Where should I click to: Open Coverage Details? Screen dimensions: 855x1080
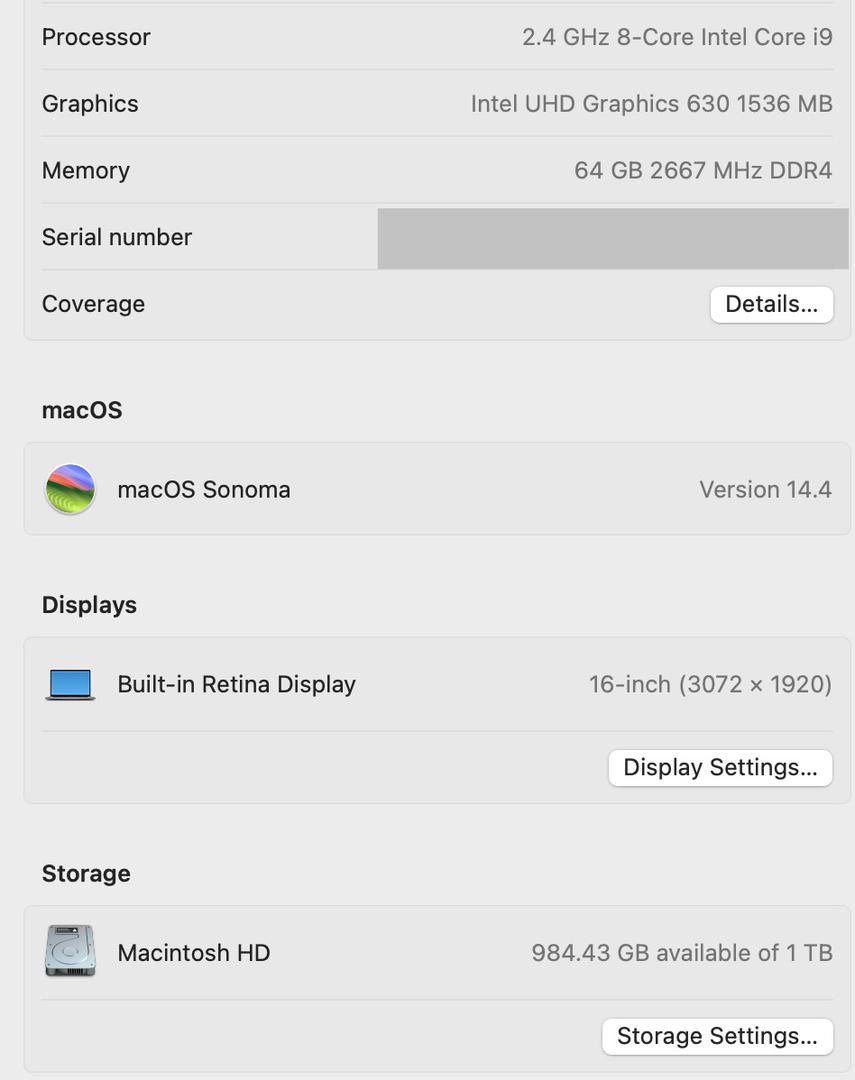[x=771, y=304]
